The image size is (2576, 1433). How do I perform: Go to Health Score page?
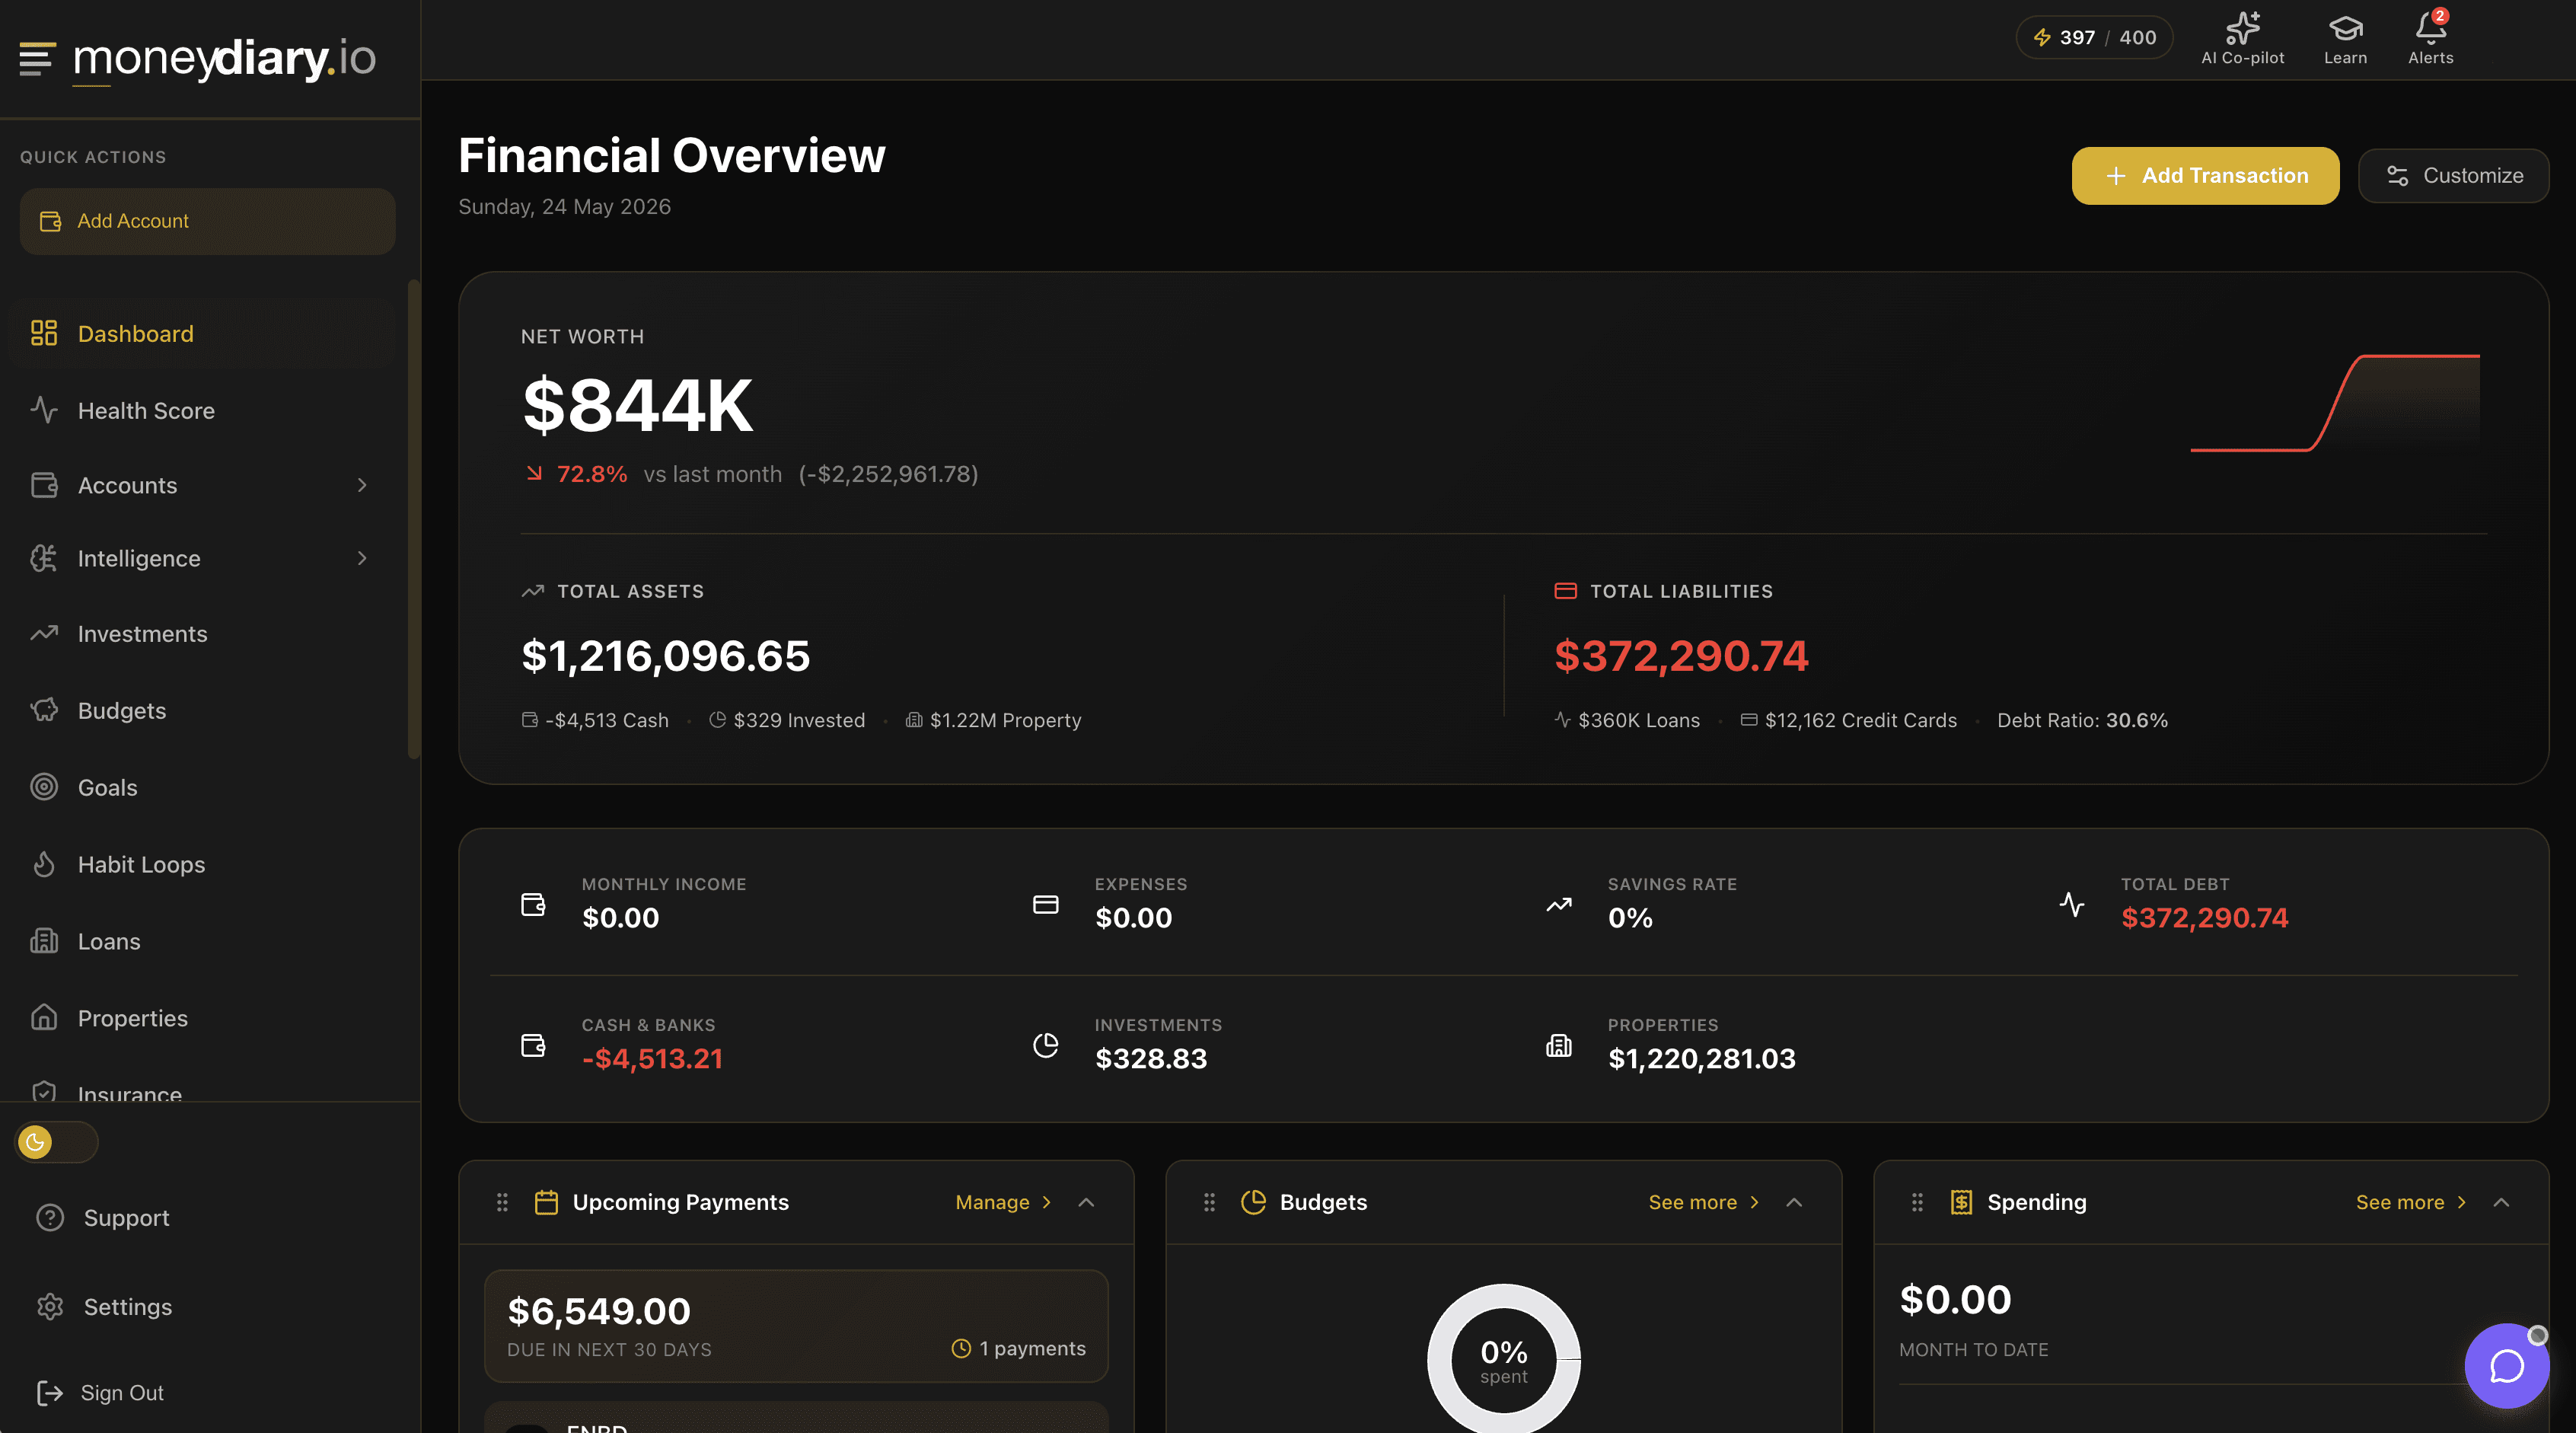click(x=200, y=410)
